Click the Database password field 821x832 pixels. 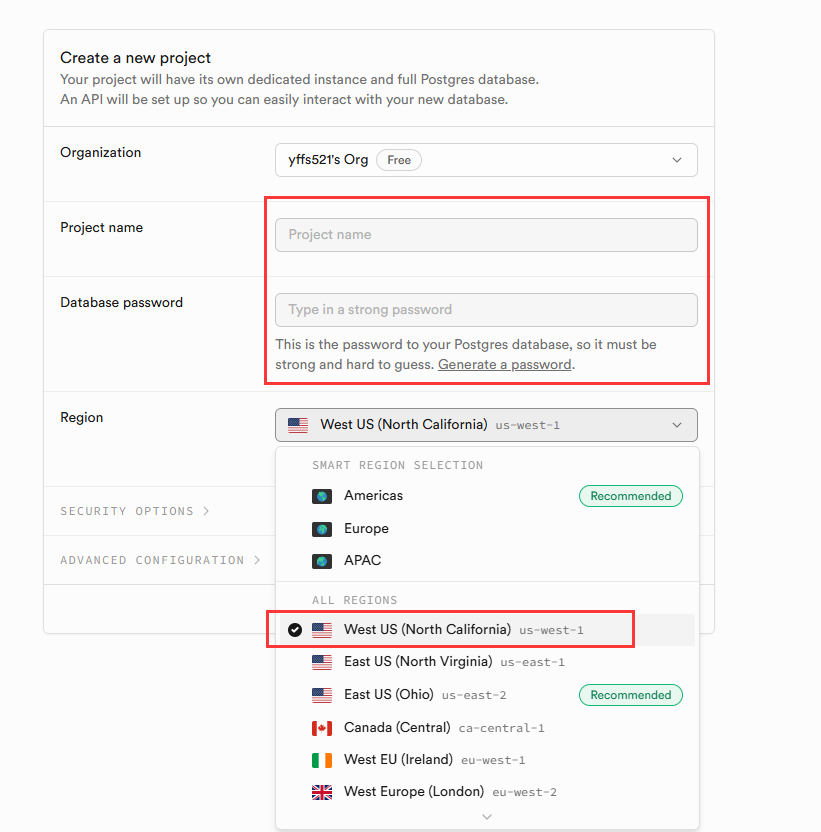pos(486,310)
